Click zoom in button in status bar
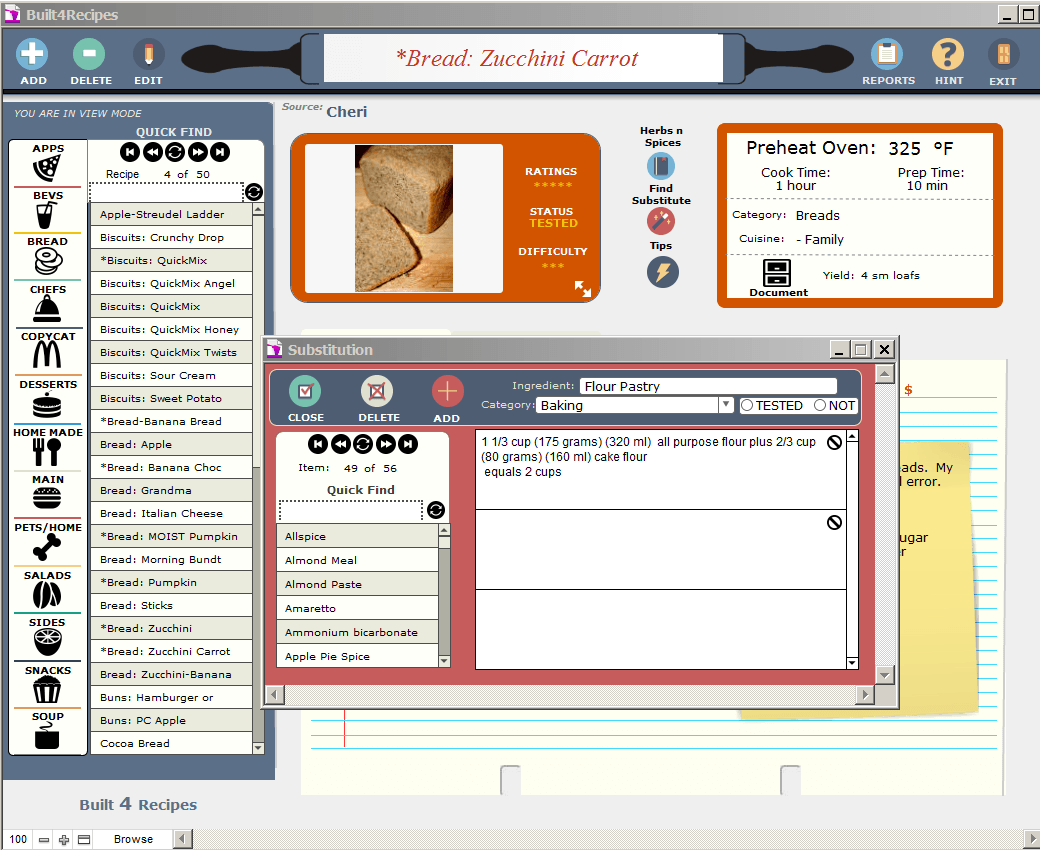Screen dimensions: 1040x850 (64, 840)
